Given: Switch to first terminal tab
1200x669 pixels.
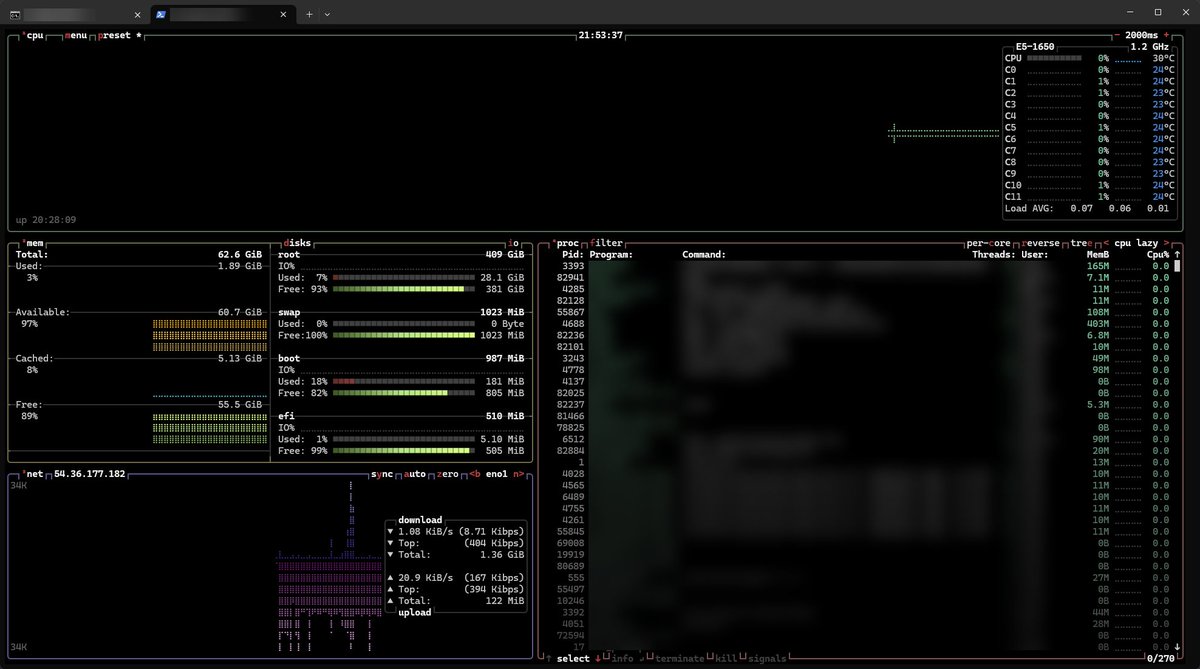Looking at the screenshot, I should click(75, 14).
